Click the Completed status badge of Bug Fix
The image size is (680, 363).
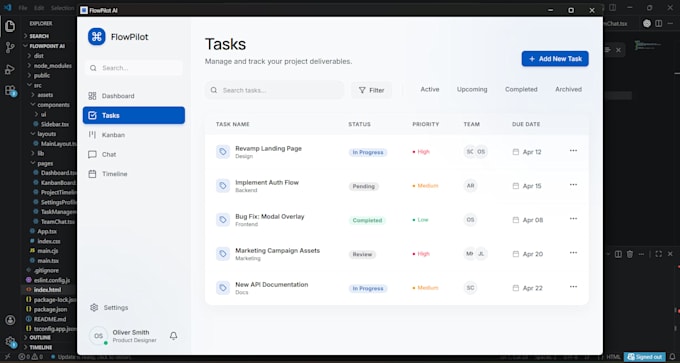click(367, 220)
